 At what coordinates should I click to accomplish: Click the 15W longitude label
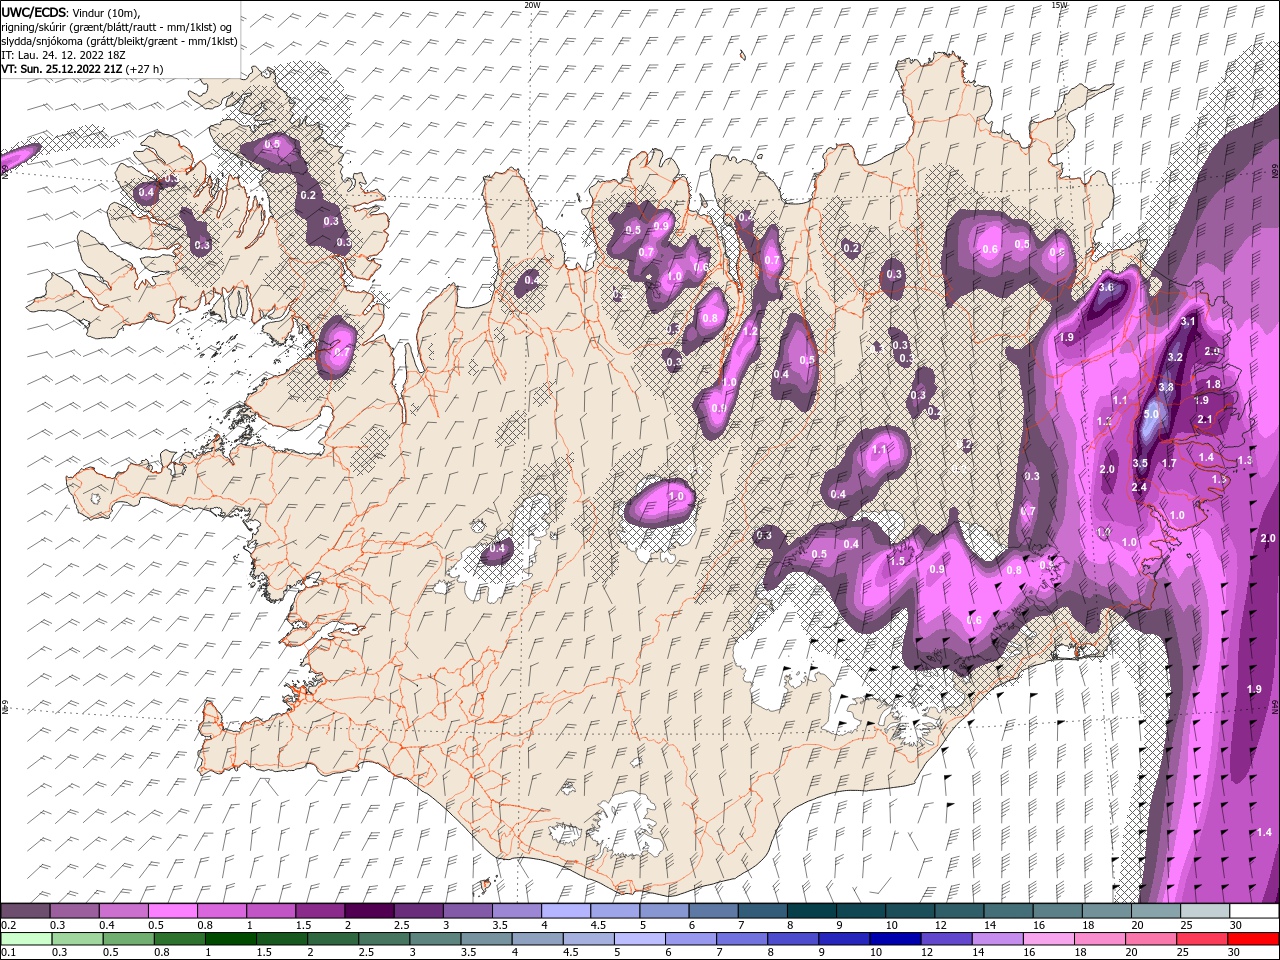point(1059,5)
